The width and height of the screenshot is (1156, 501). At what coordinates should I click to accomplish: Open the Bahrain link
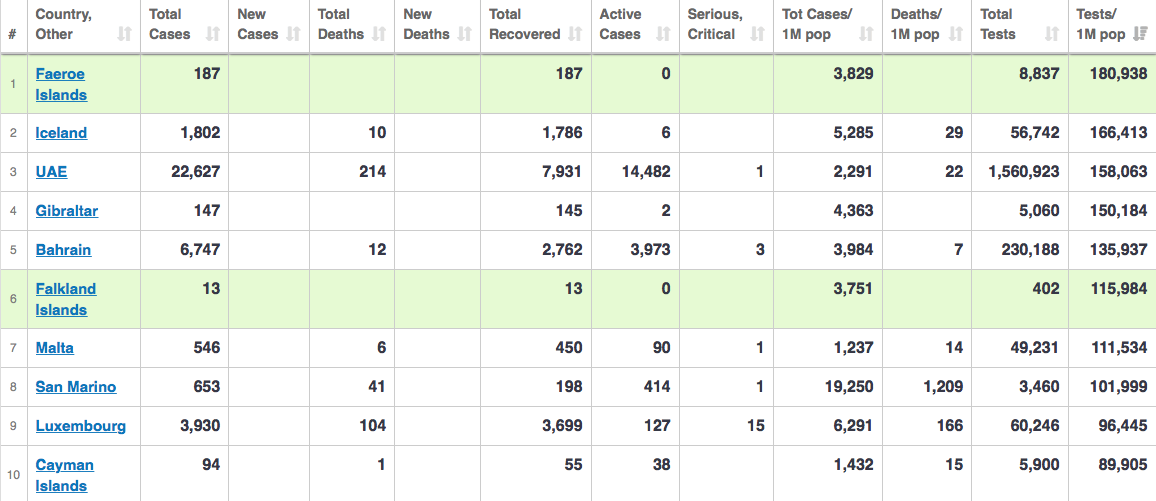(63, 250)
